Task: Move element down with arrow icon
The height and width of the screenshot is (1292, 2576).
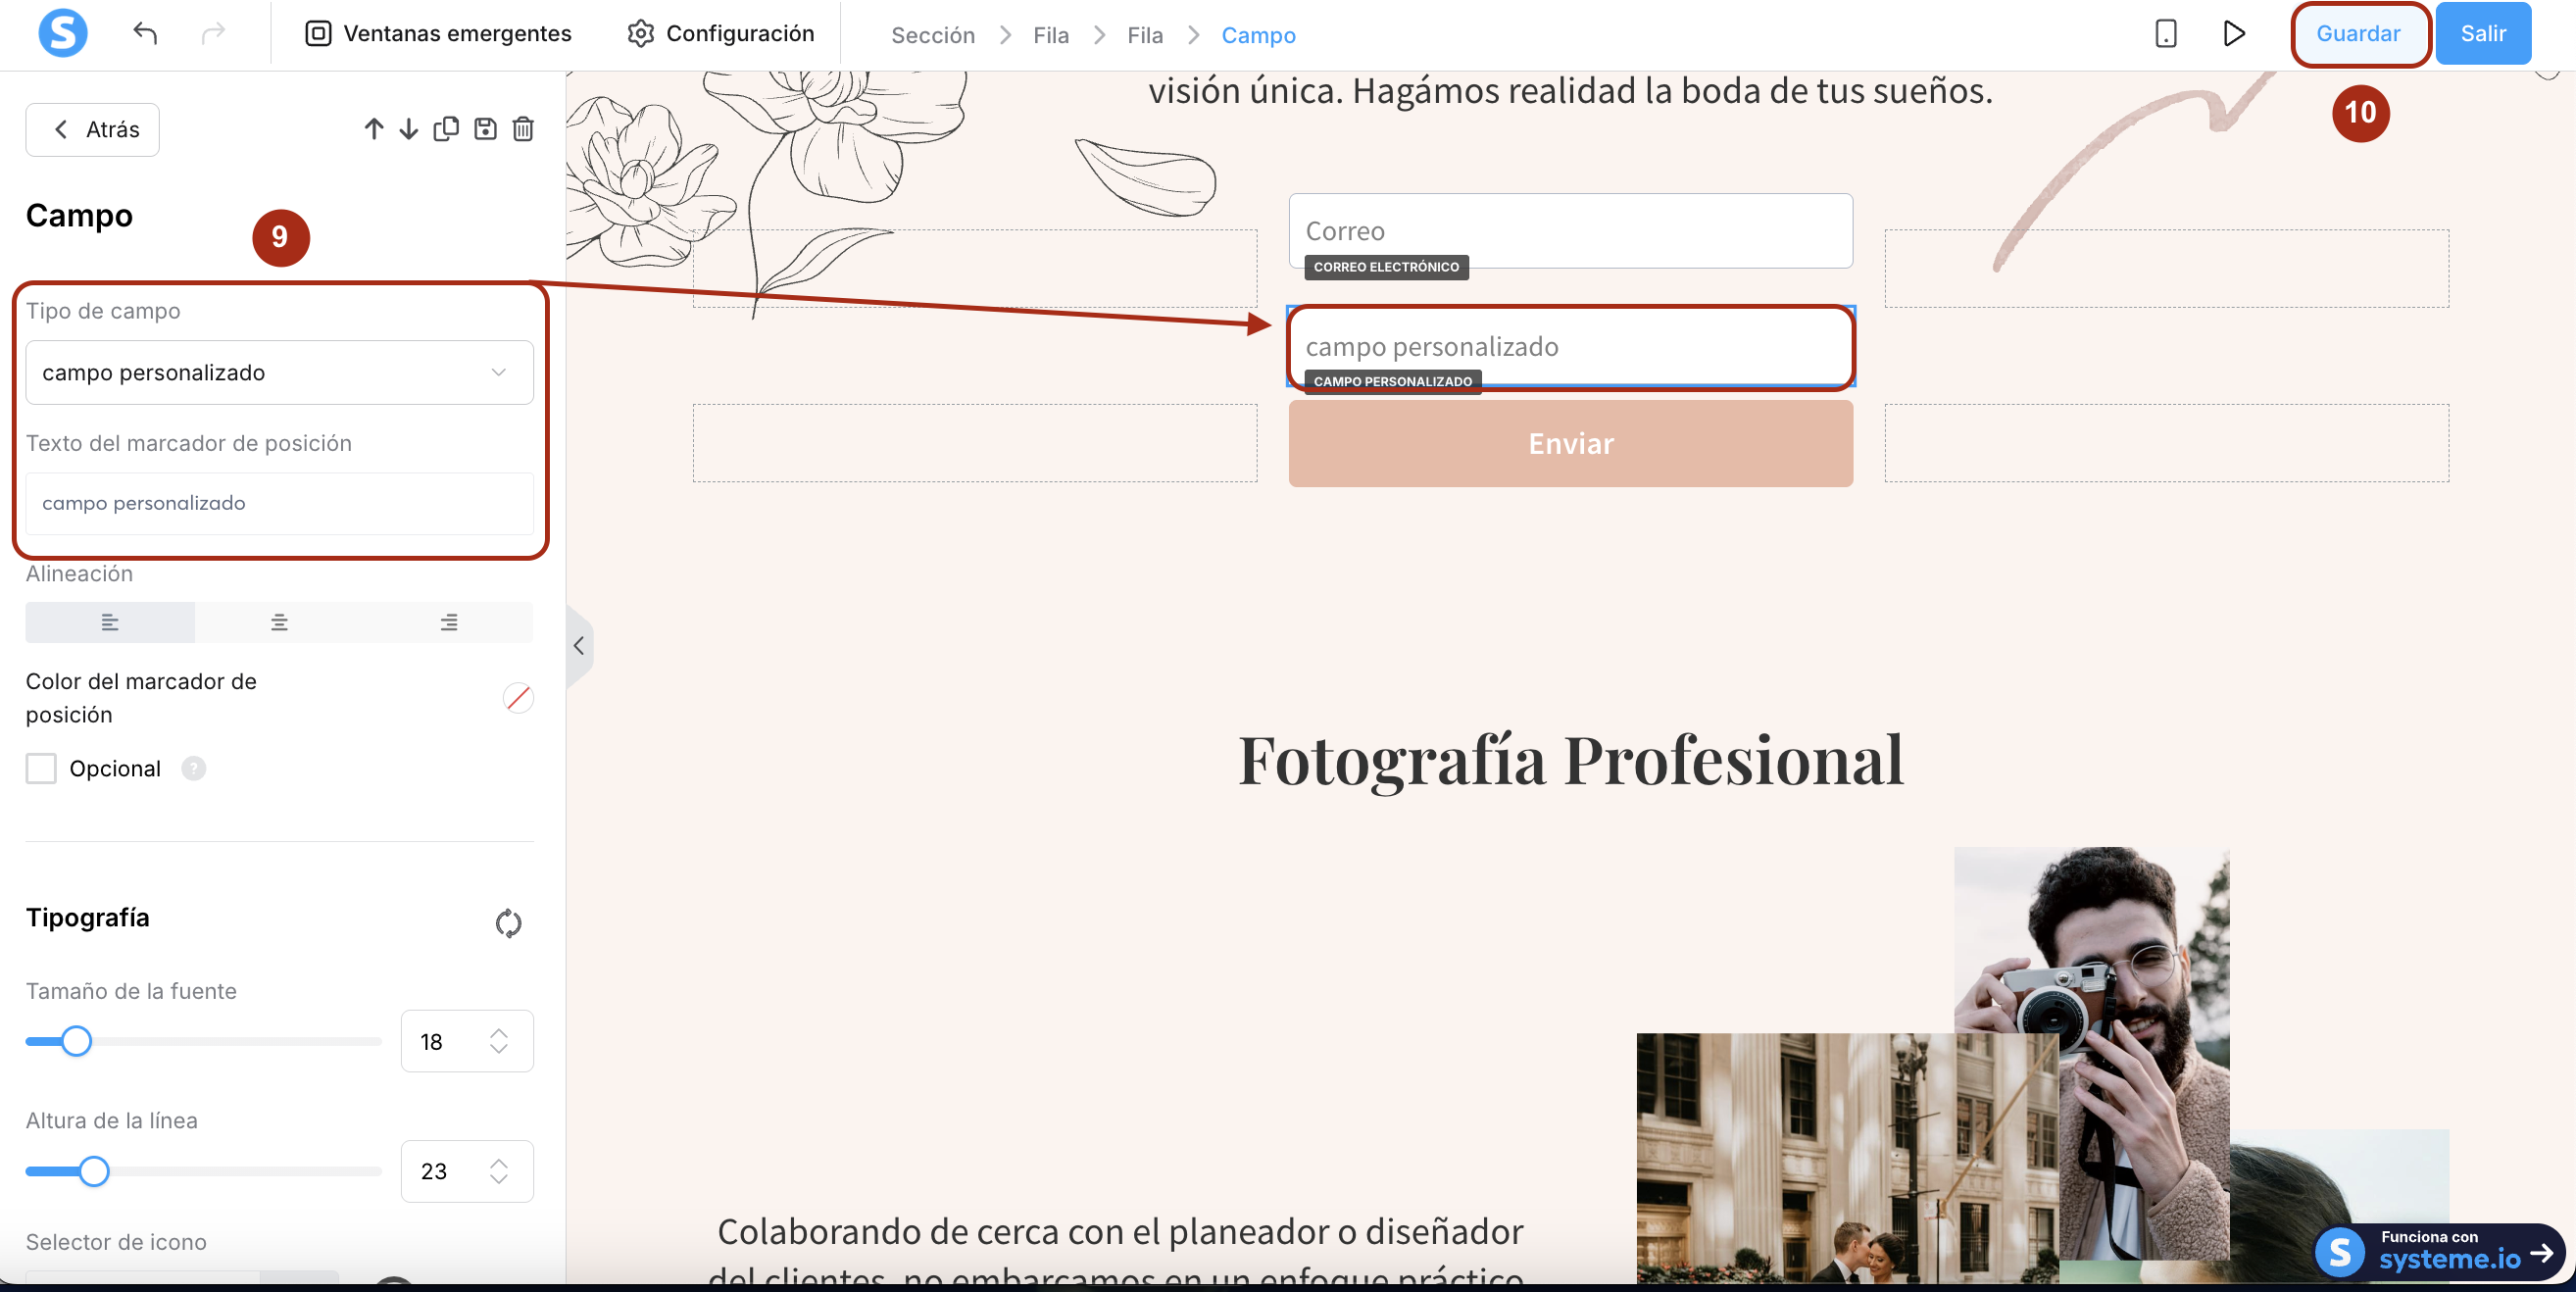Action: [x=408, y=129]
